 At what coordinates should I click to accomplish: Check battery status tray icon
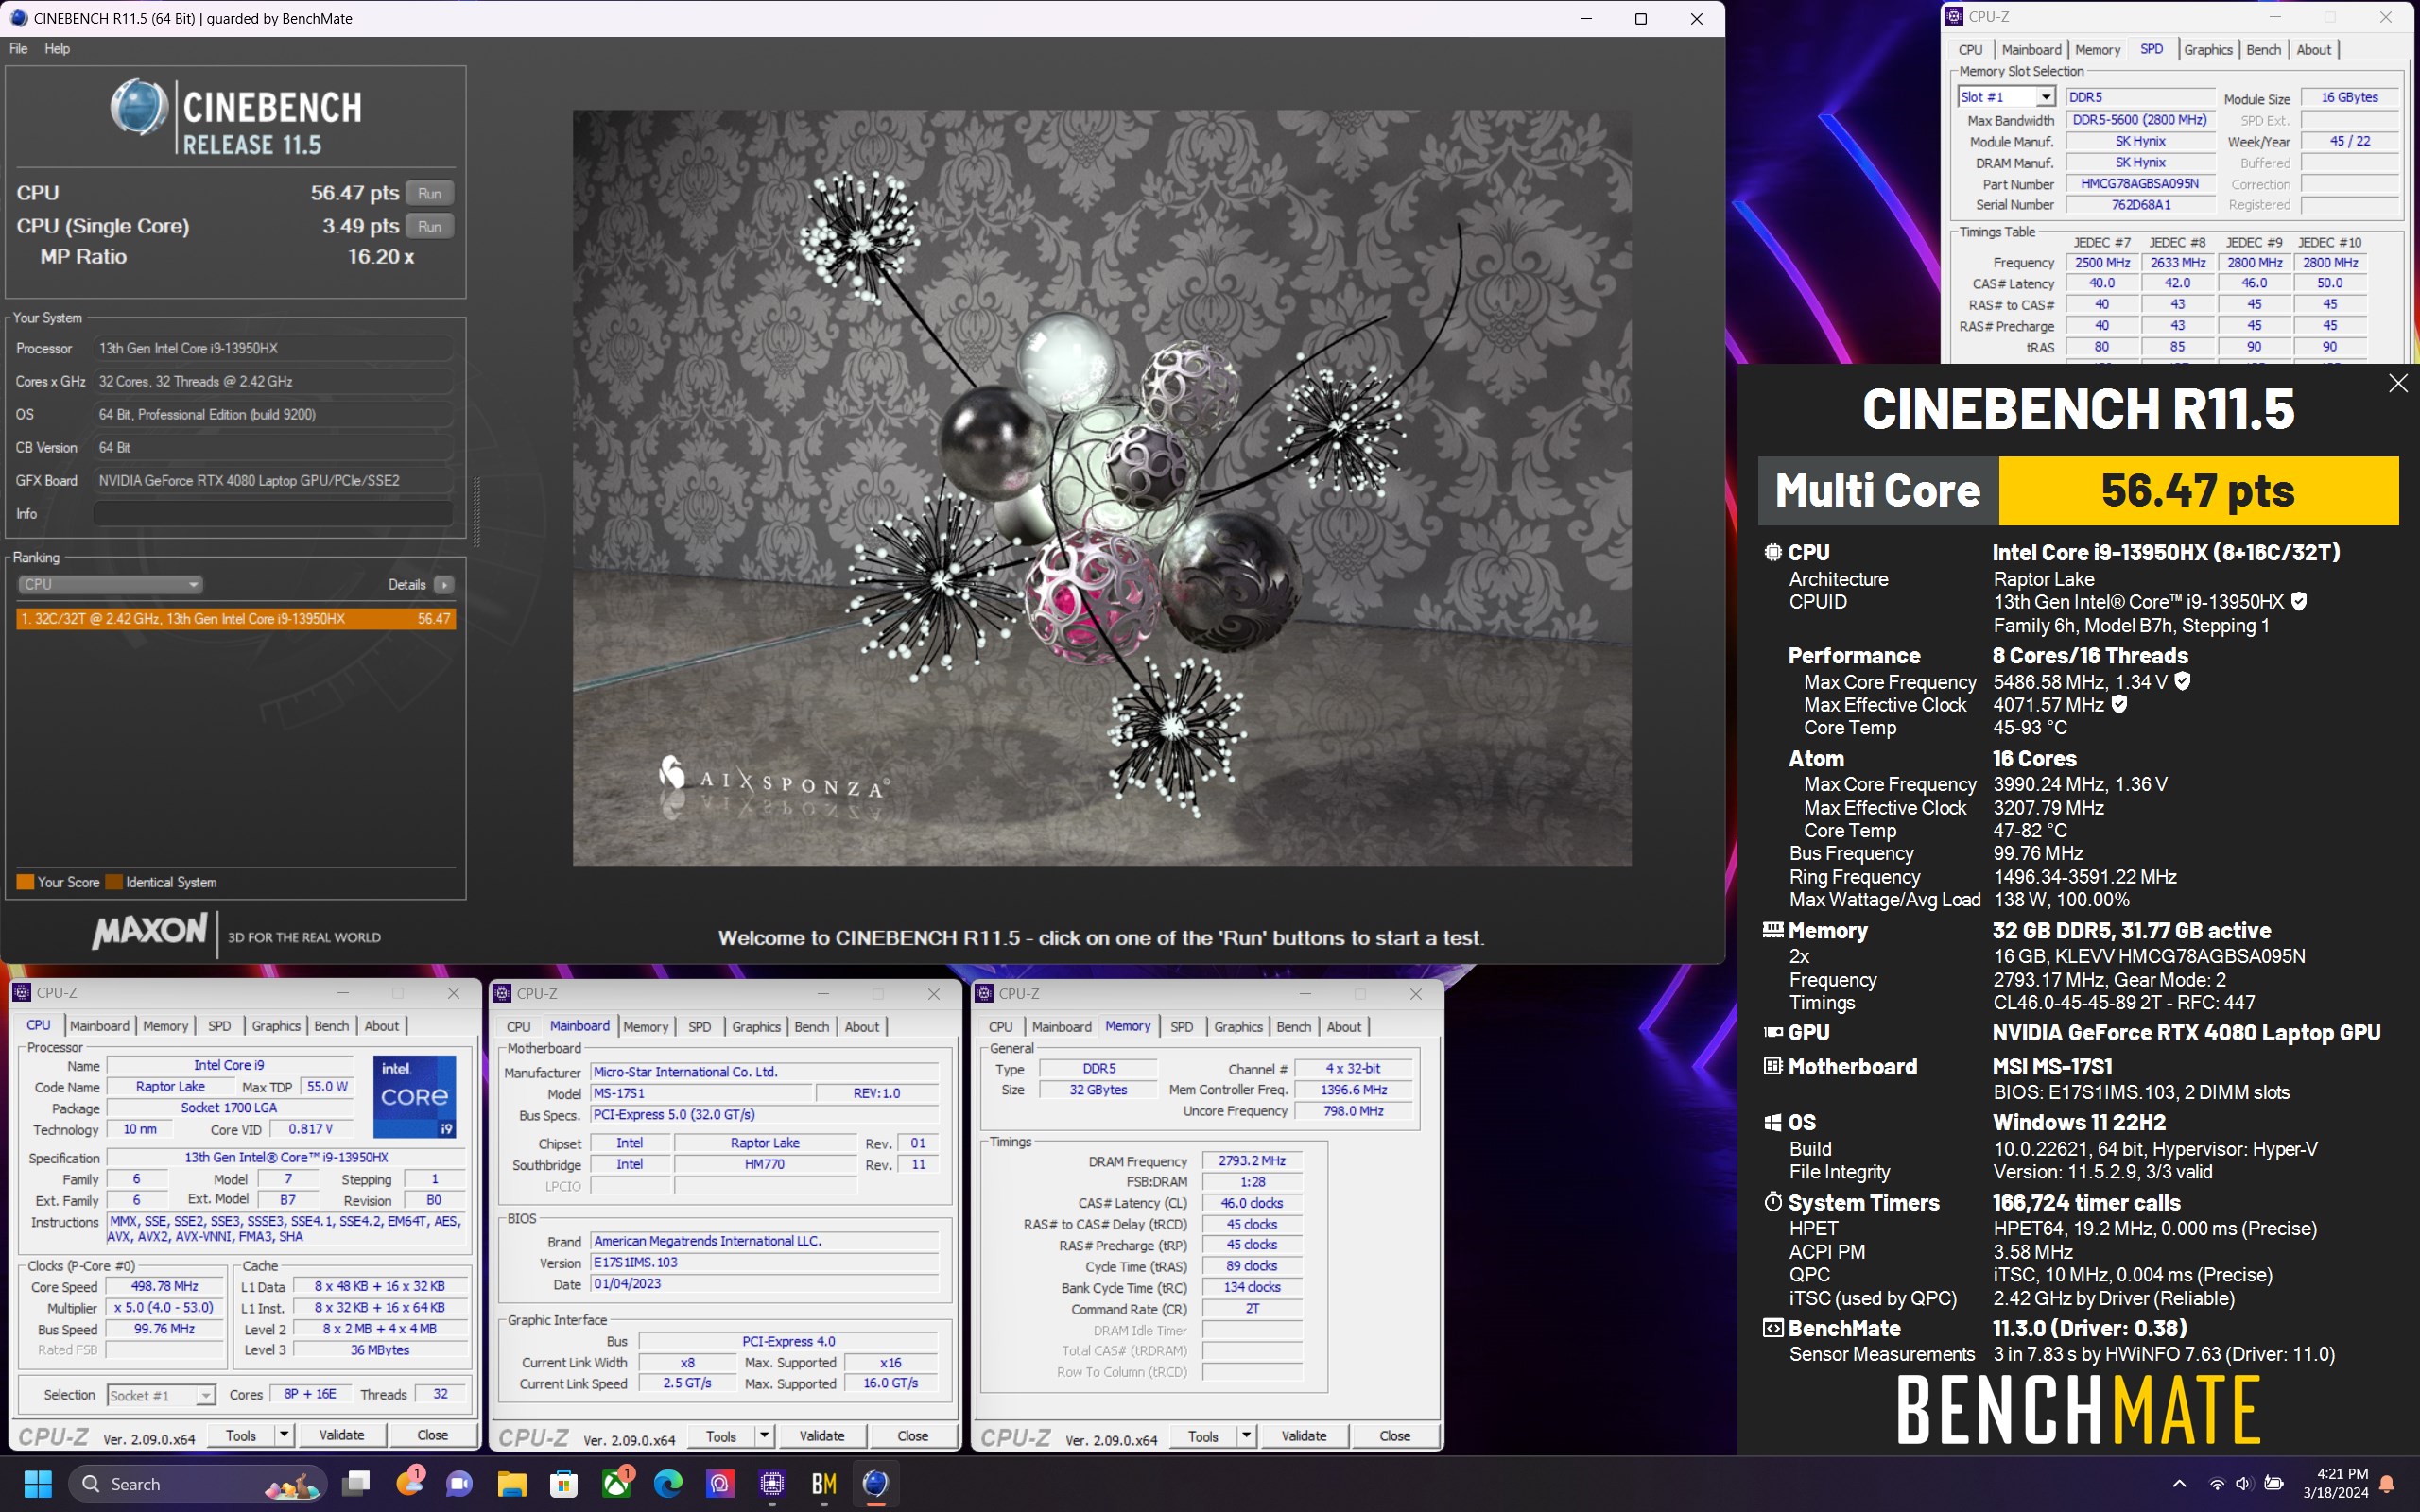[2273, 1484]
